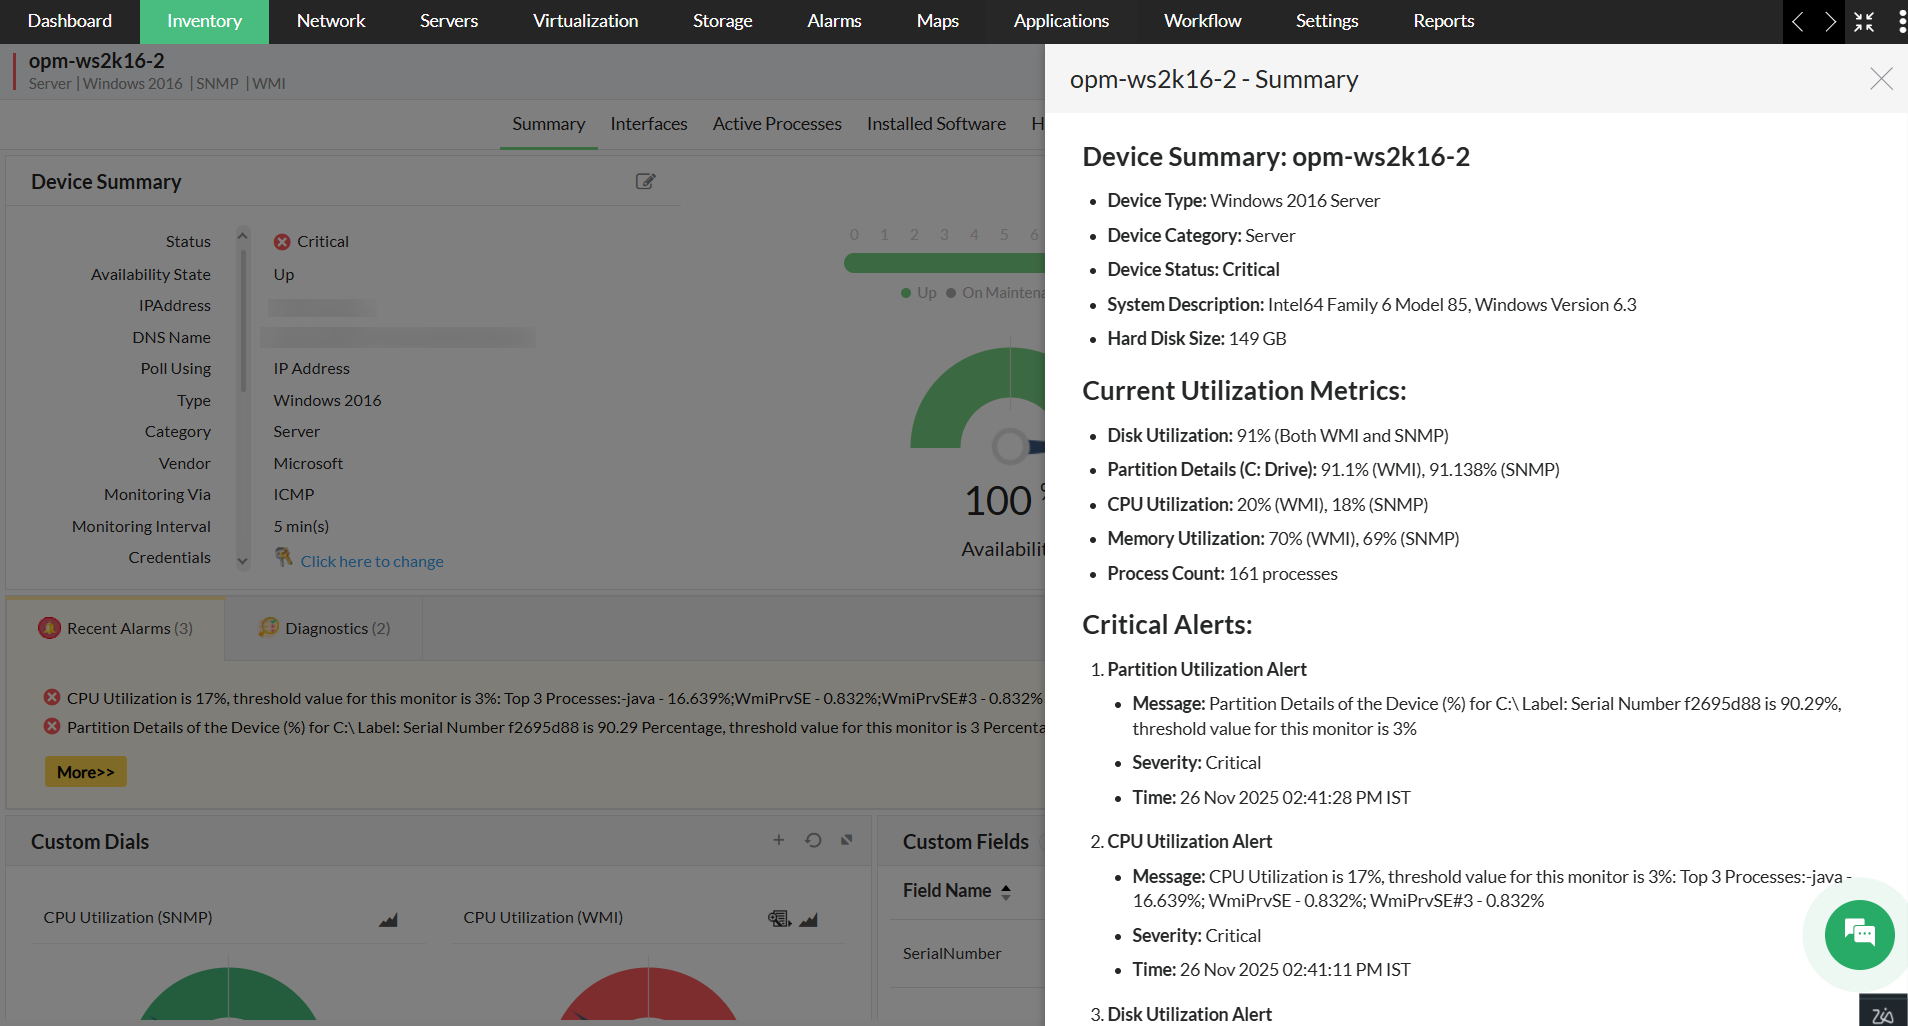Open the Dashboard menu
This screenshot has height=1026, width=1908.
coord(70,21)
